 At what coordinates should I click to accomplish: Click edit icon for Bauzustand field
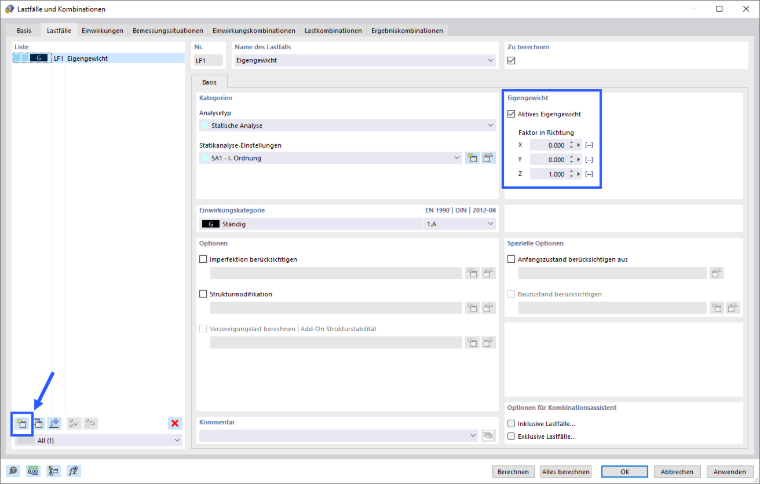732,308
